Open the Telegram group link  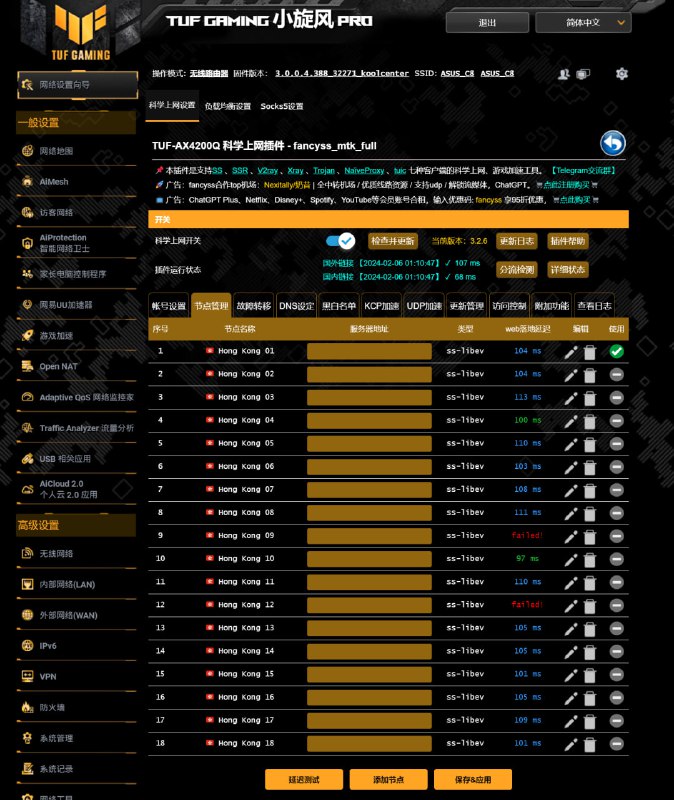(584, 170)
